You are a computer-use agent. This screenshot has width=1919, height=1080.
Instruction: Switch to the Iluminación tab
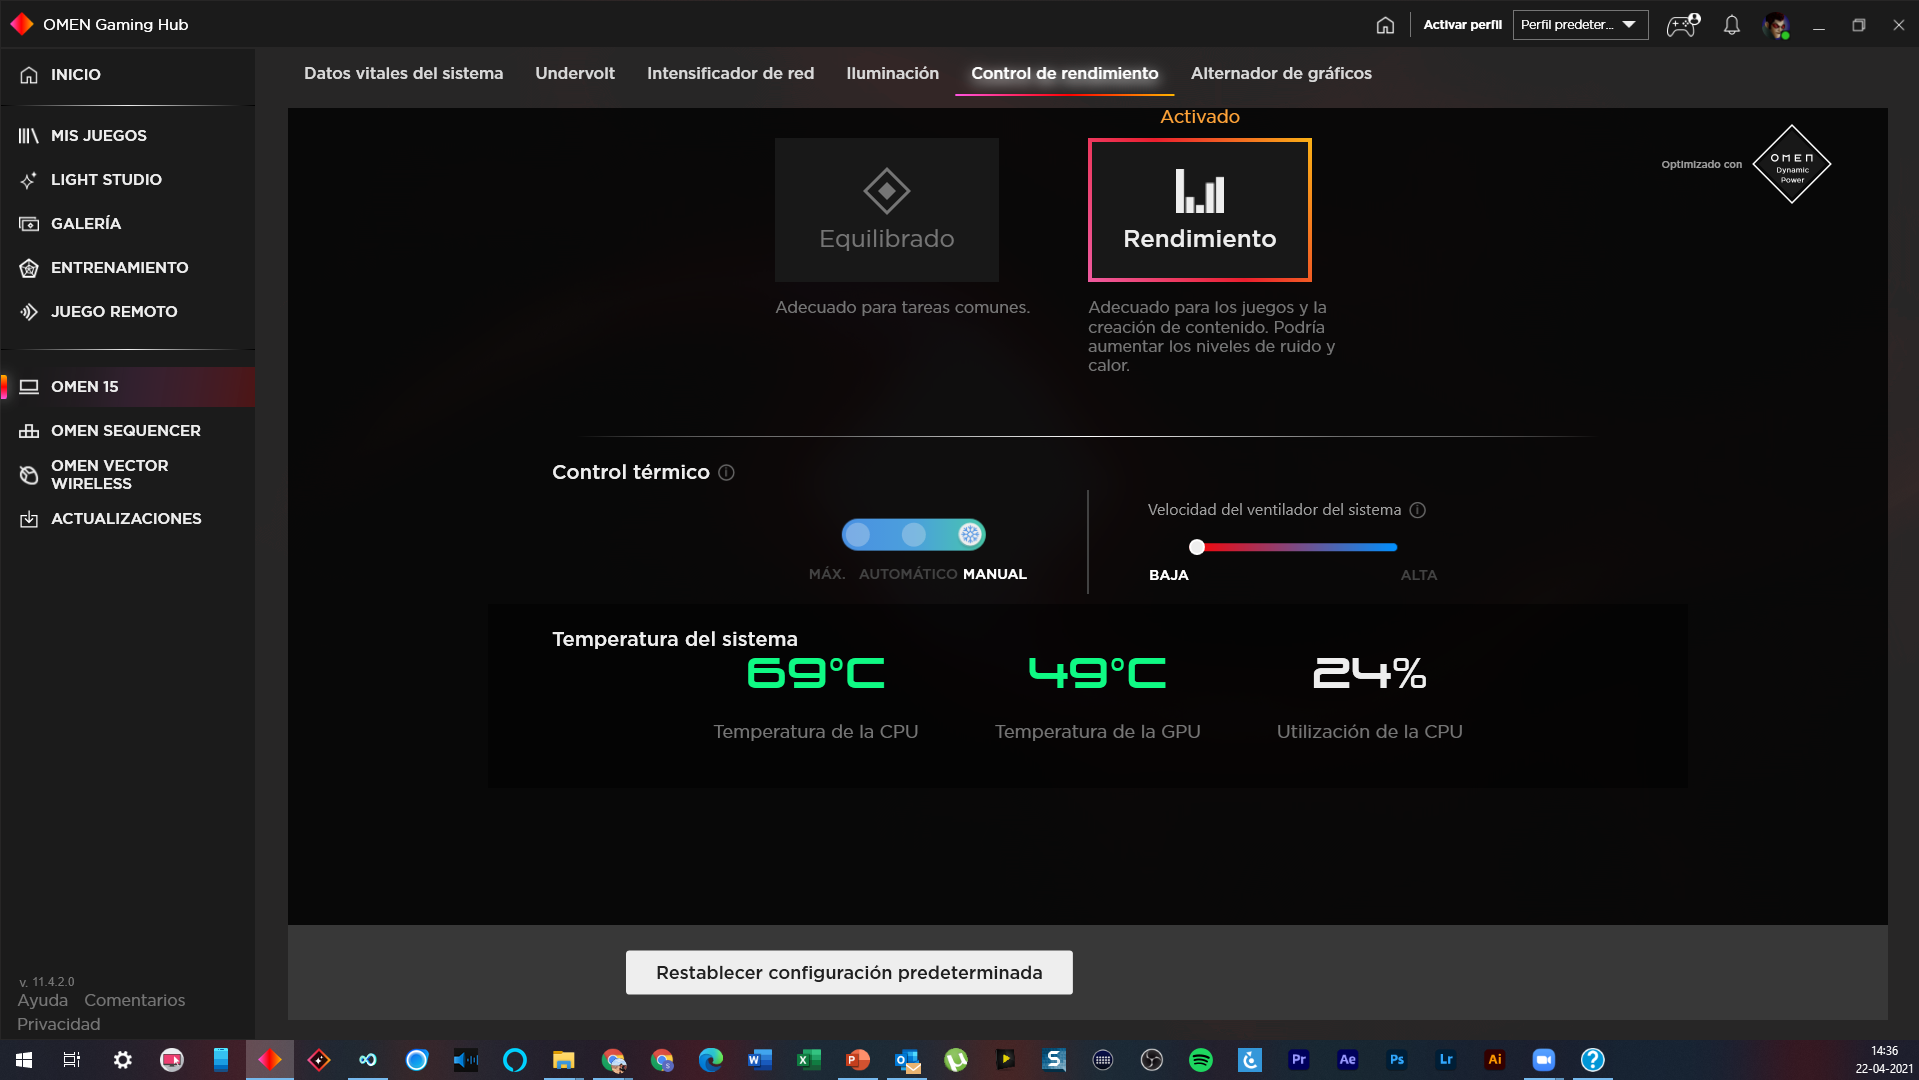tap(892, 73)
